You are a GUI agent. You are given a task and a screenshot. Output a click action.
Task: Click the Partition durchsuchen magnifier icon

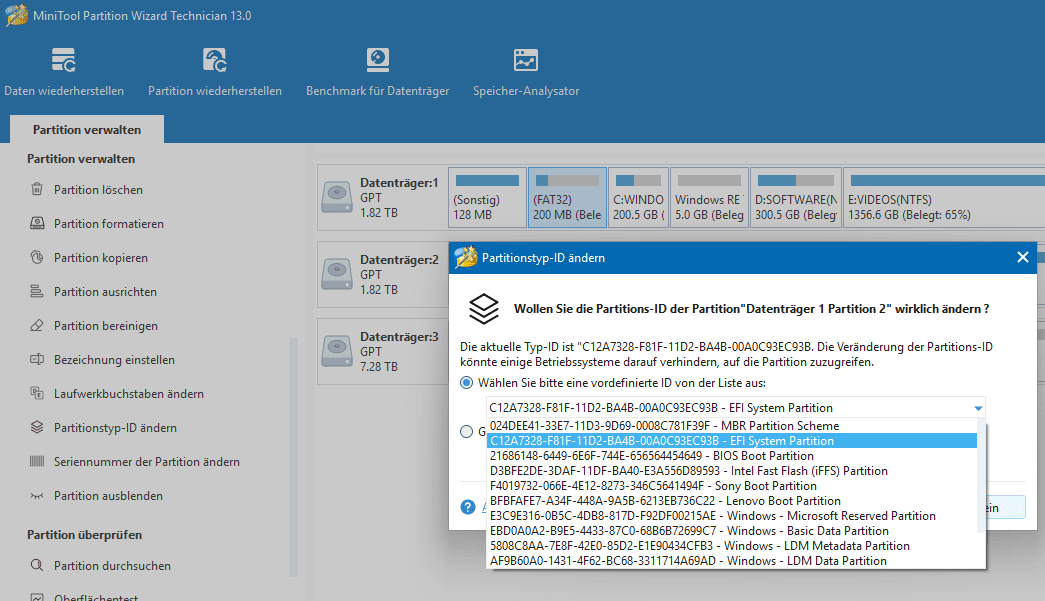37,565
